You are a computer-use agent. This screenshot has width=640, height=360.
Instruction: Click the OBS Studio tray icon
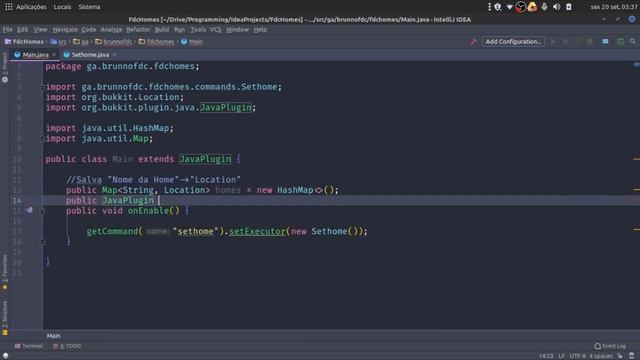tap(520, 7)
